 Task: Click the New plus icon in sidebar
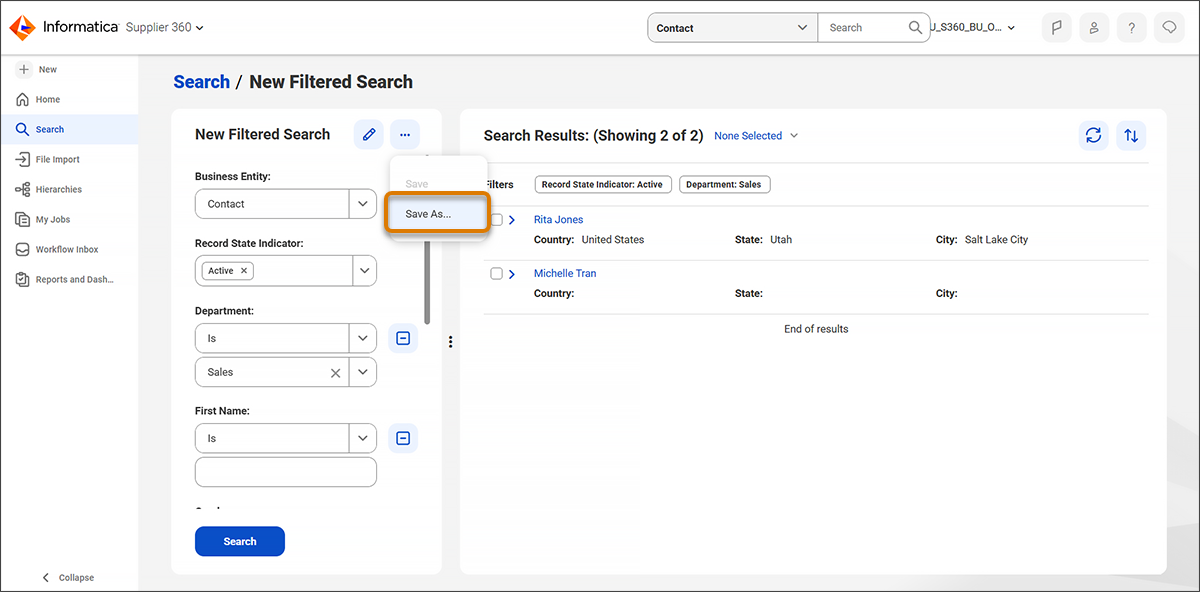tap(24, 69)
